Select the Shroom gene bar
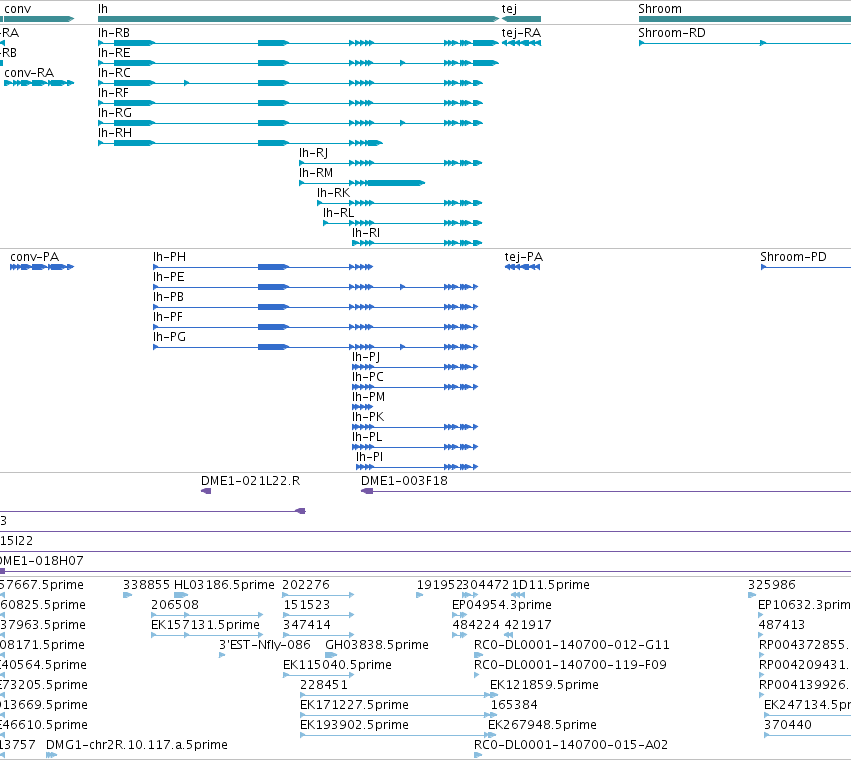 [x=745, y=19]
